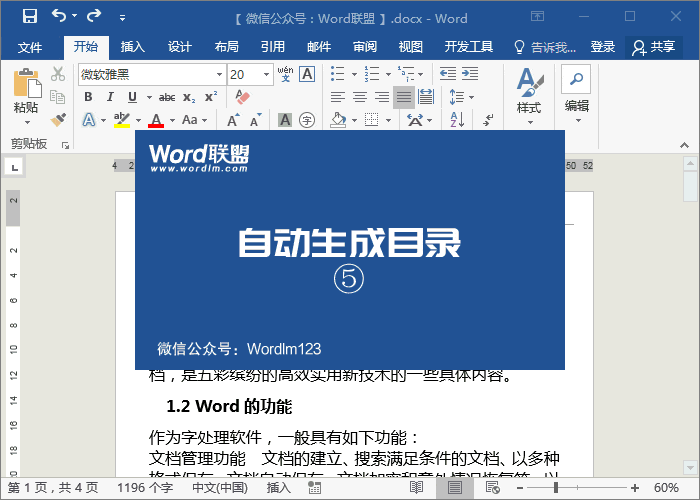The image size is (700, 500).
Task: Toggle bold formatting
Action: coord(88,97)
